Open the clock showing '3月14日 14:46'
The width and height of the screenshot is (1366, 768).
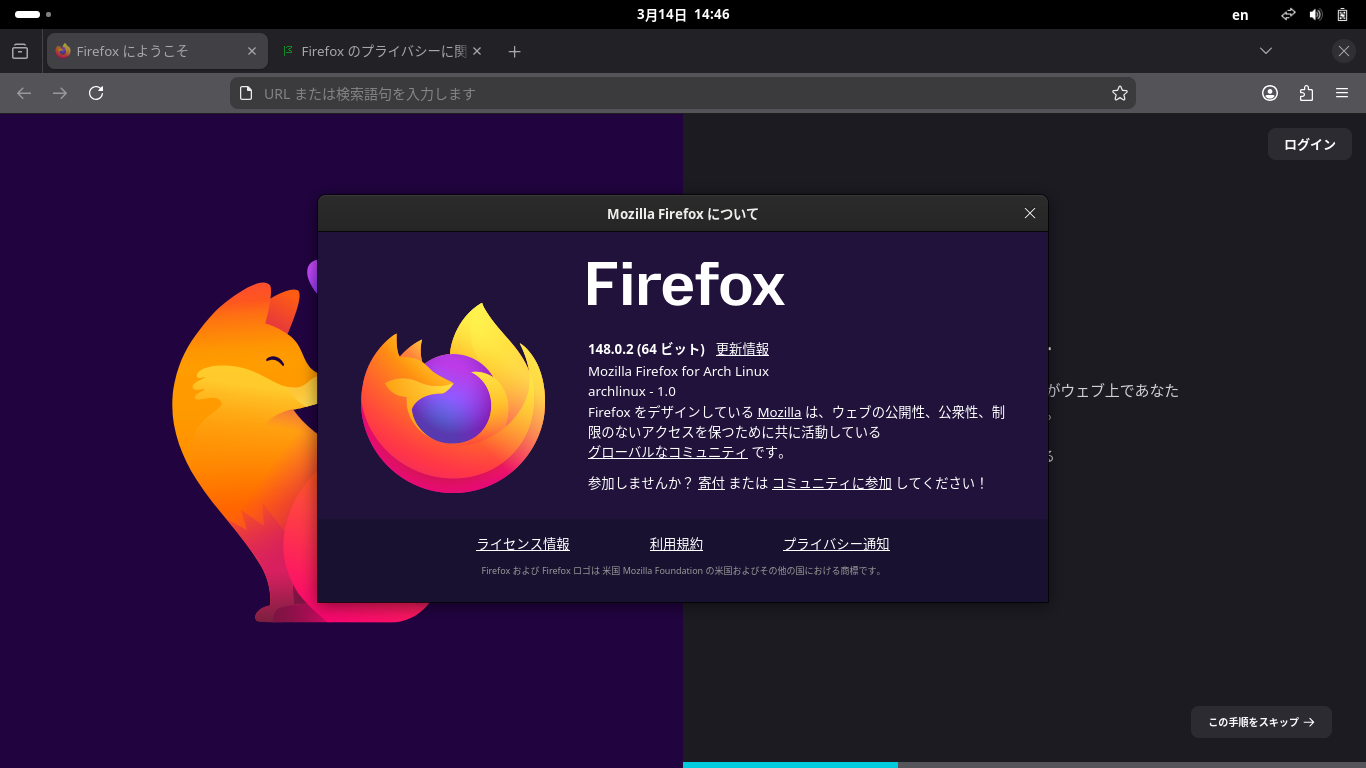pos(683,15)
